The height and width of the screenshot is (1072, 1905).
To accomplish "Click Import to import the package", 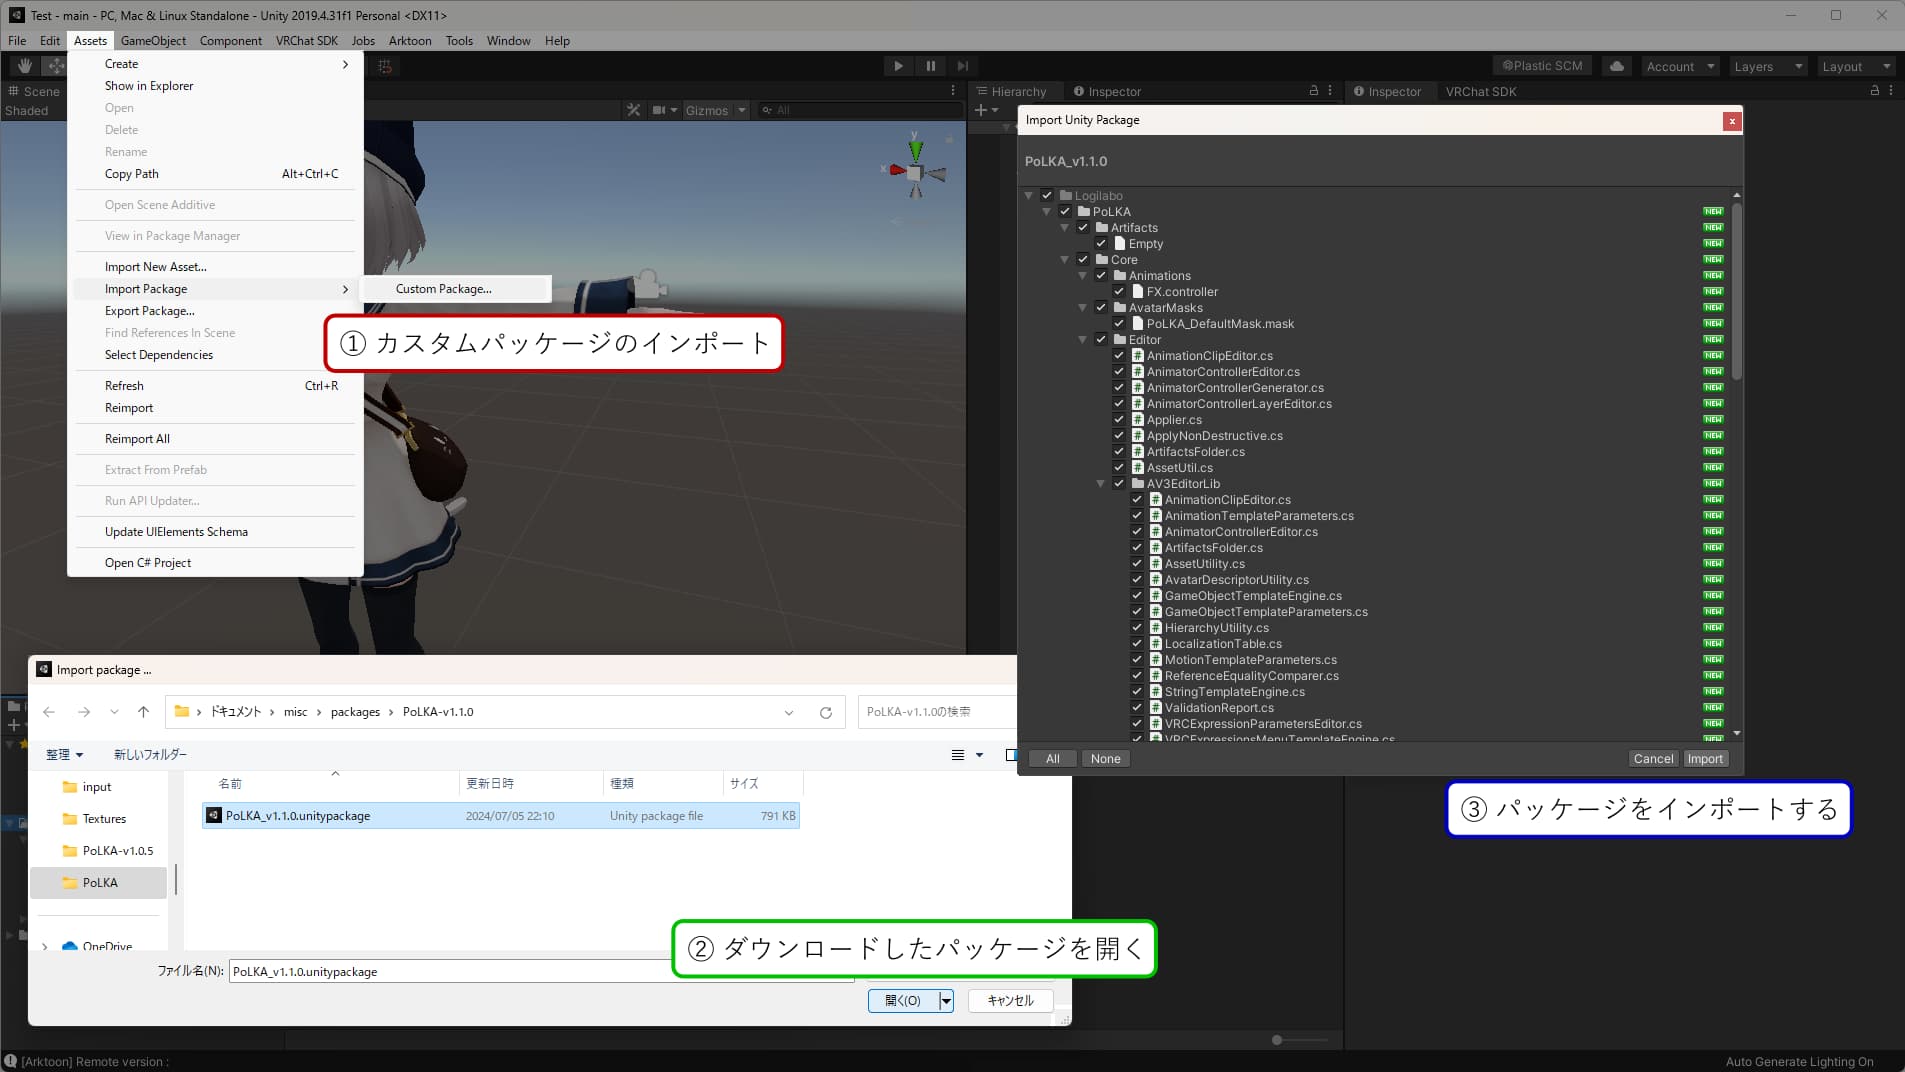I will pos(1705,758).
